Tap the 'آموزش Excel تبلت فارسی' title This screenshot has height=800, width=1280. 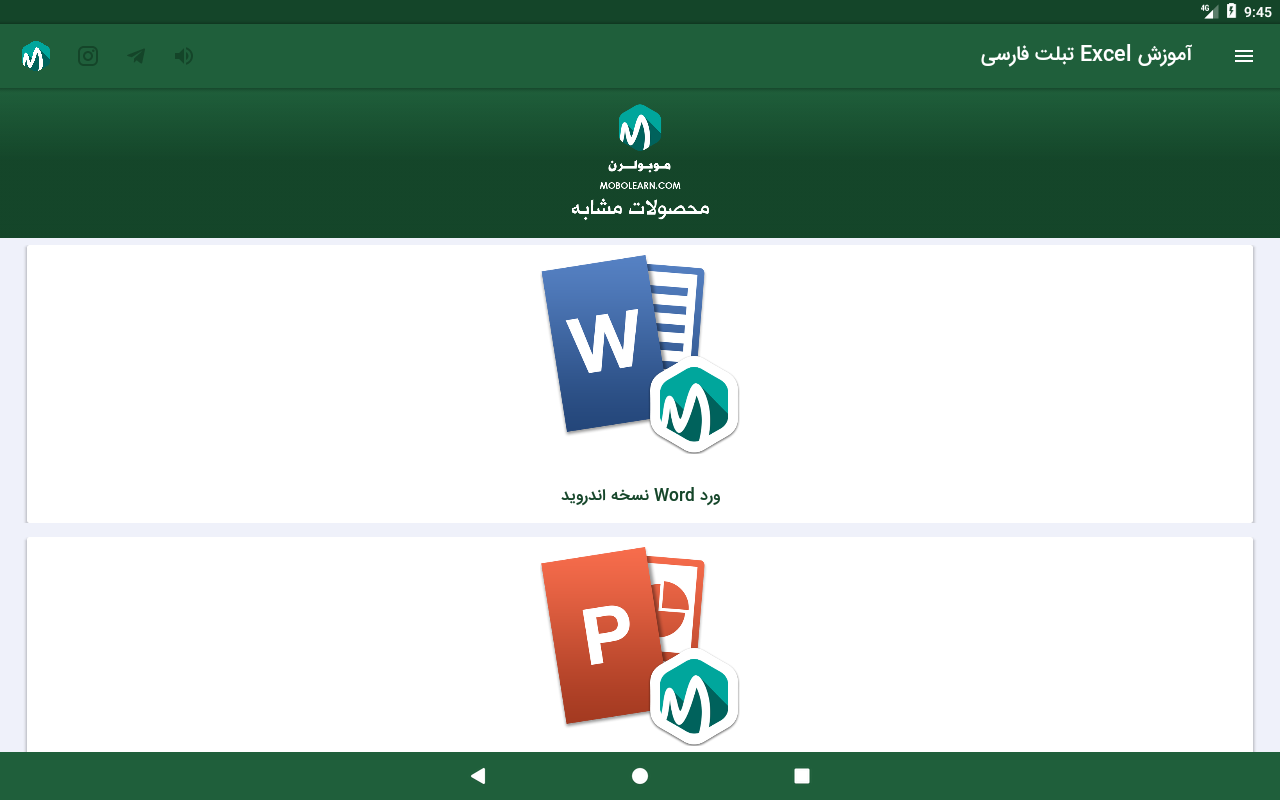pos(1086,55)
